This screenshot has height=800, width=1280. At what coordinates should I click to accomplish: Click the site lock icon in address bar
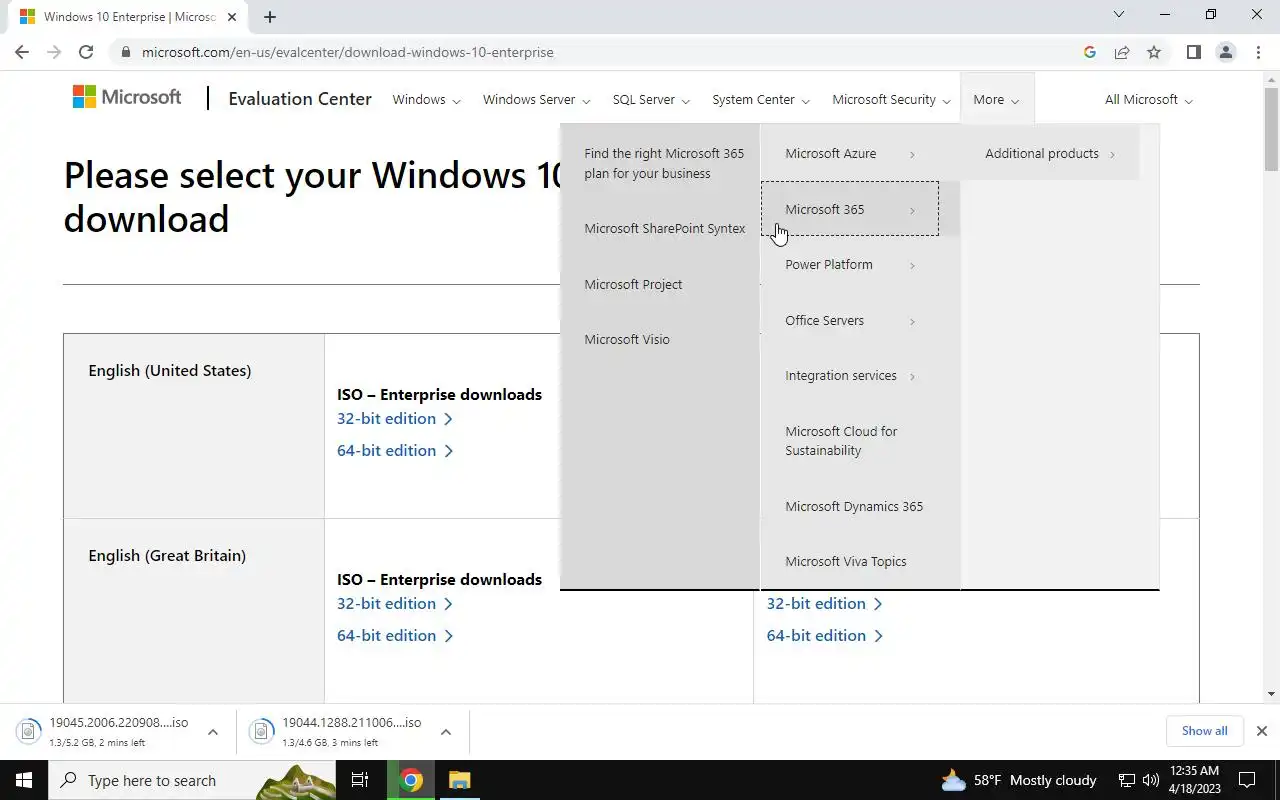coord(125,52)
